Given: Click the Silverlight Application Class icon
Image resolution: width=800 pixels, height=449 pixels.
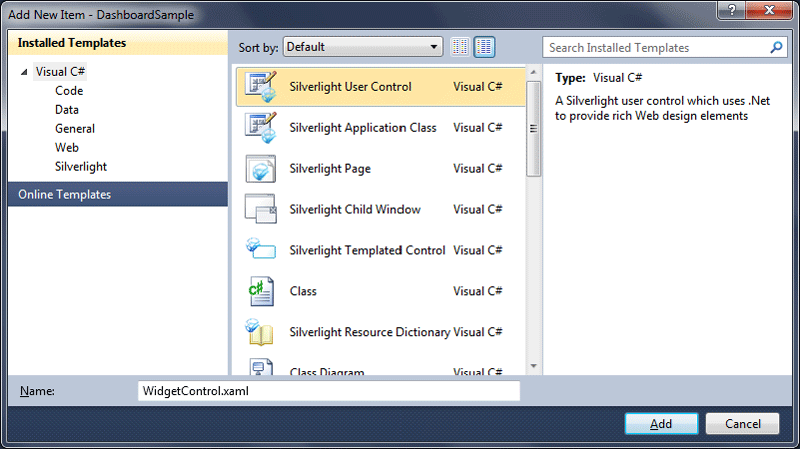Looking at the screenshot, I should pos(260,128).
